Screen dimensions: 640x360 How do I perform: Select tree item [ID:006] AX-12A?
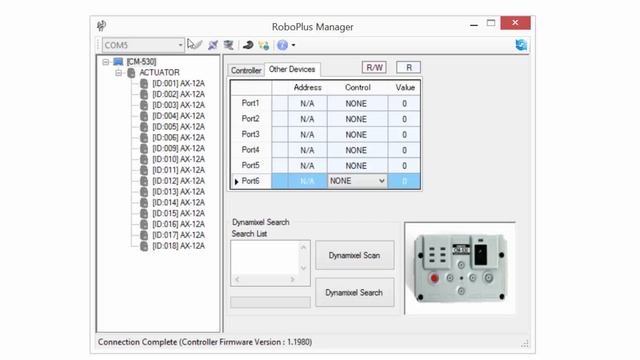click(x=178, y=138)
